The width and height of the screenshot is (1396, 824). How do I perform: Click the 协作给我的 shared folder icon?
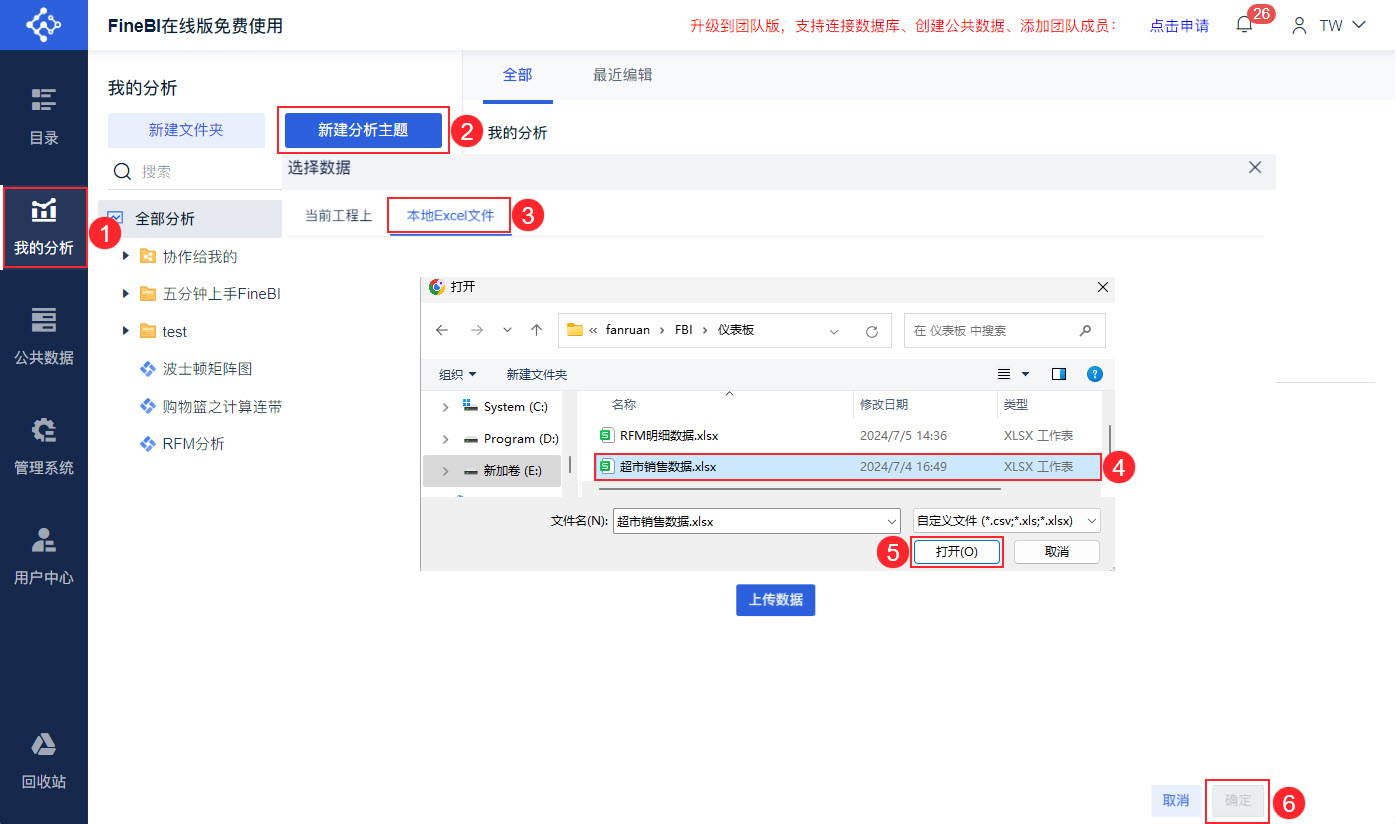[x=147, y=257]
